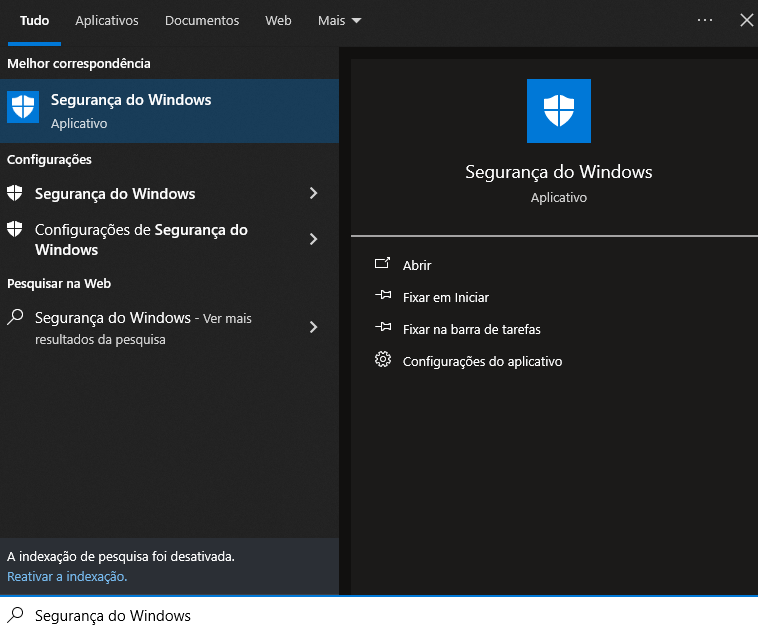This screenshot has height=630, width=758.
Task: Click shield icon beside Segurança do Windows setting
Action: [15, 193]
